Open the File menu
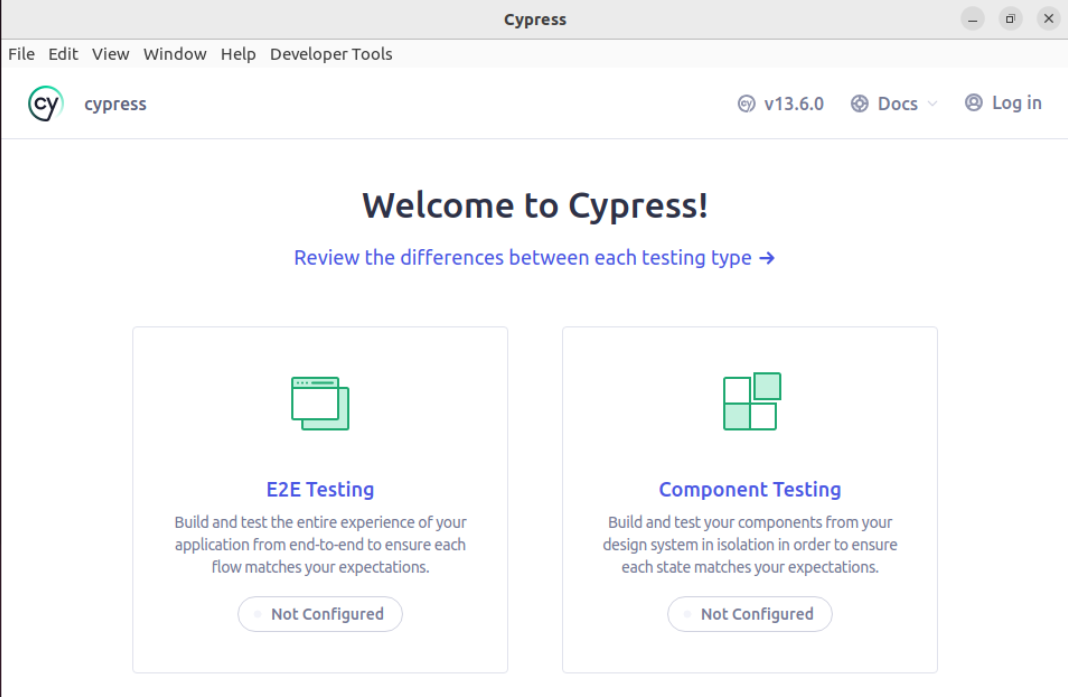Viewport: 1068px width, 697px height. click(x=21, y=54)
